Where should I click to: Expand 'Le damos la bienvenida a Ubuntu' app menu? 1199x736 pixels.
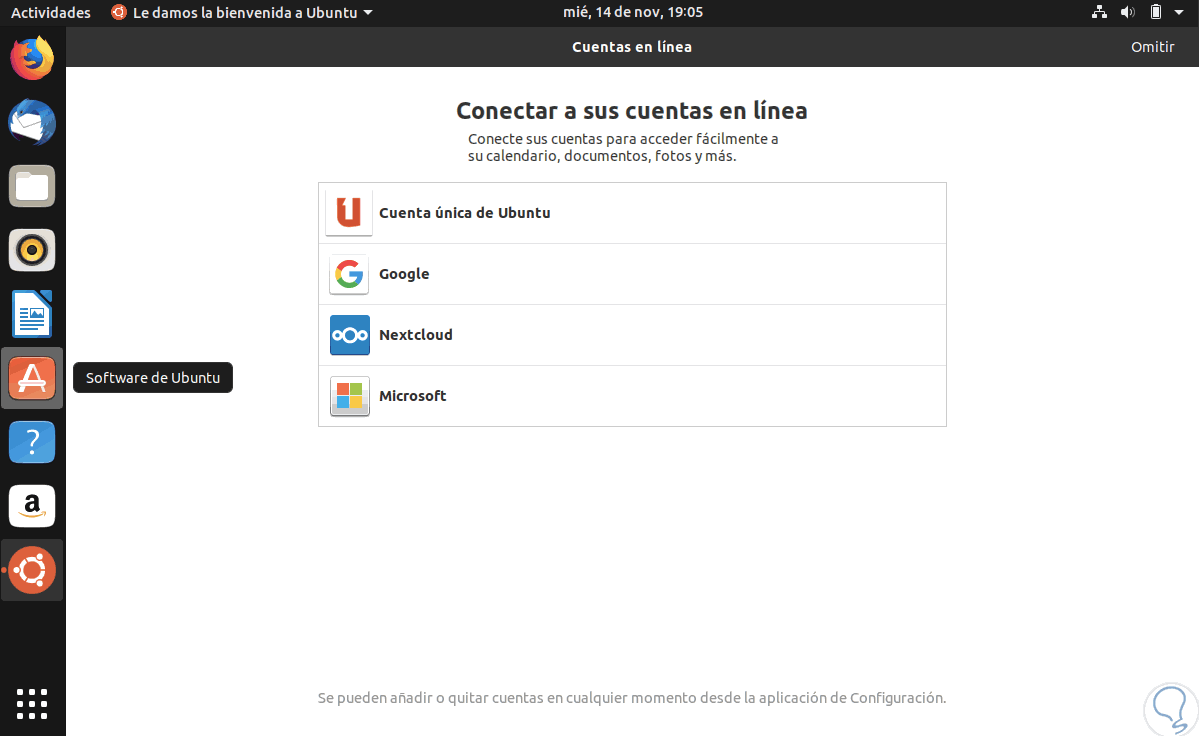pyautogui.click(x=242, y=13)
